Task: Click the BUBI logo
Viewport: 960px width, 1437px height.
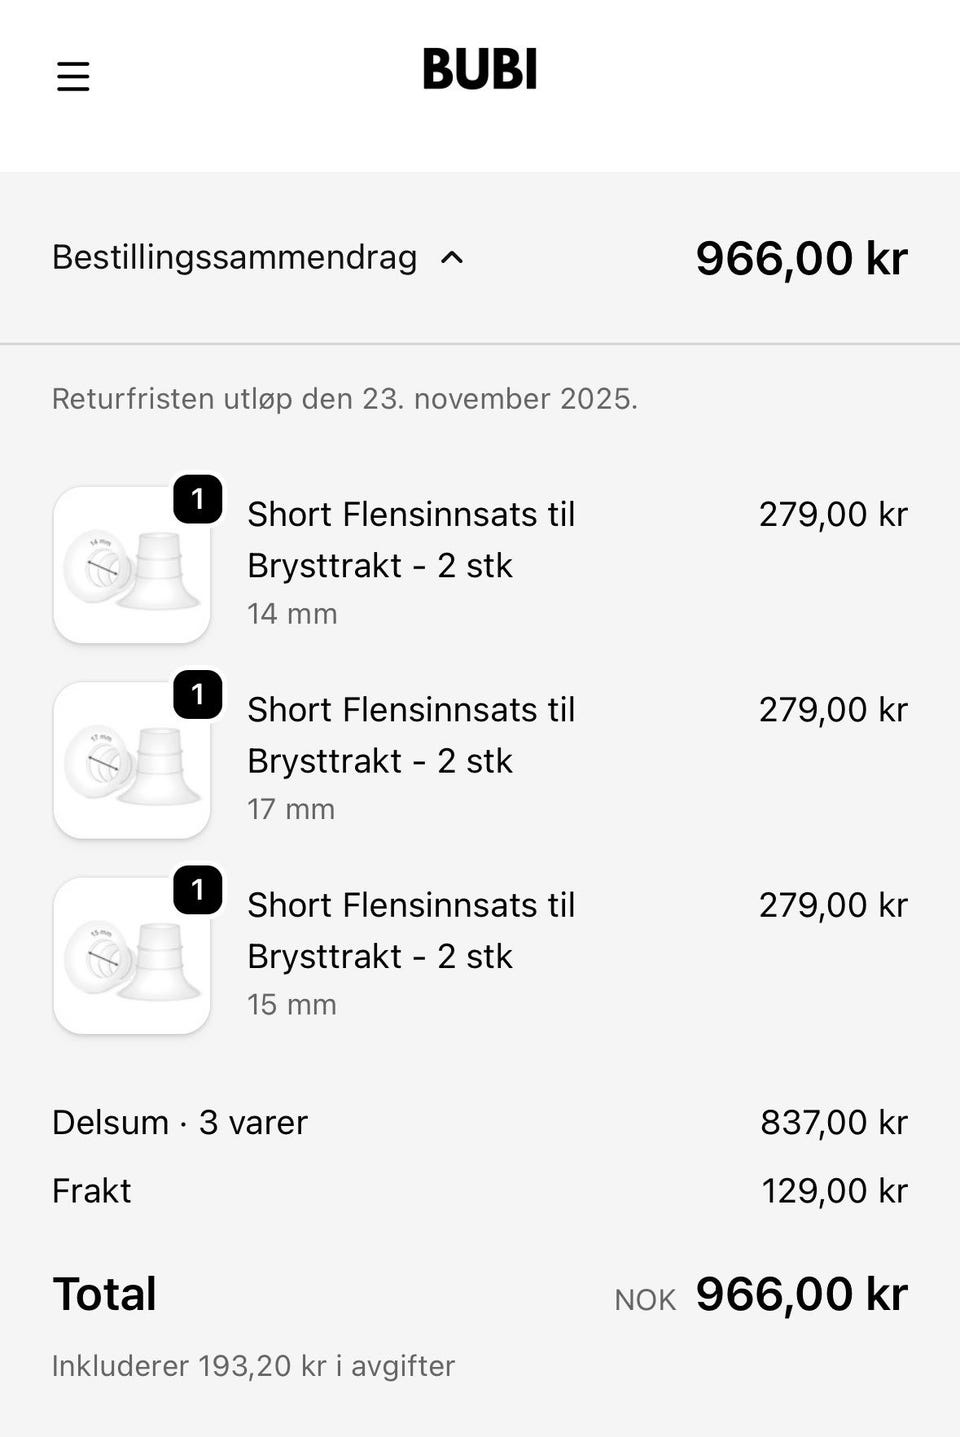Action: pyautogui.click(x=480, y=70)
